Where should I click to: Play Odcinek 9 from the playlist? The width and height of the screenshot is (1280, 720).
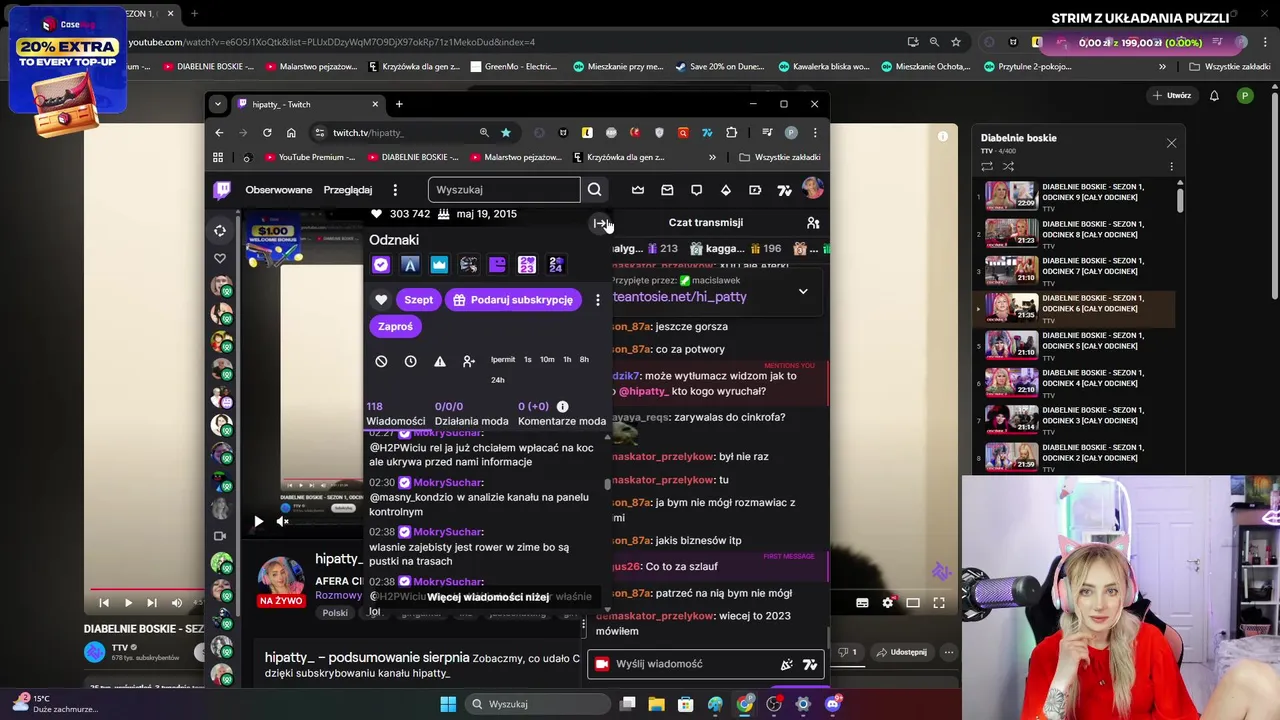click(1075, 195)
